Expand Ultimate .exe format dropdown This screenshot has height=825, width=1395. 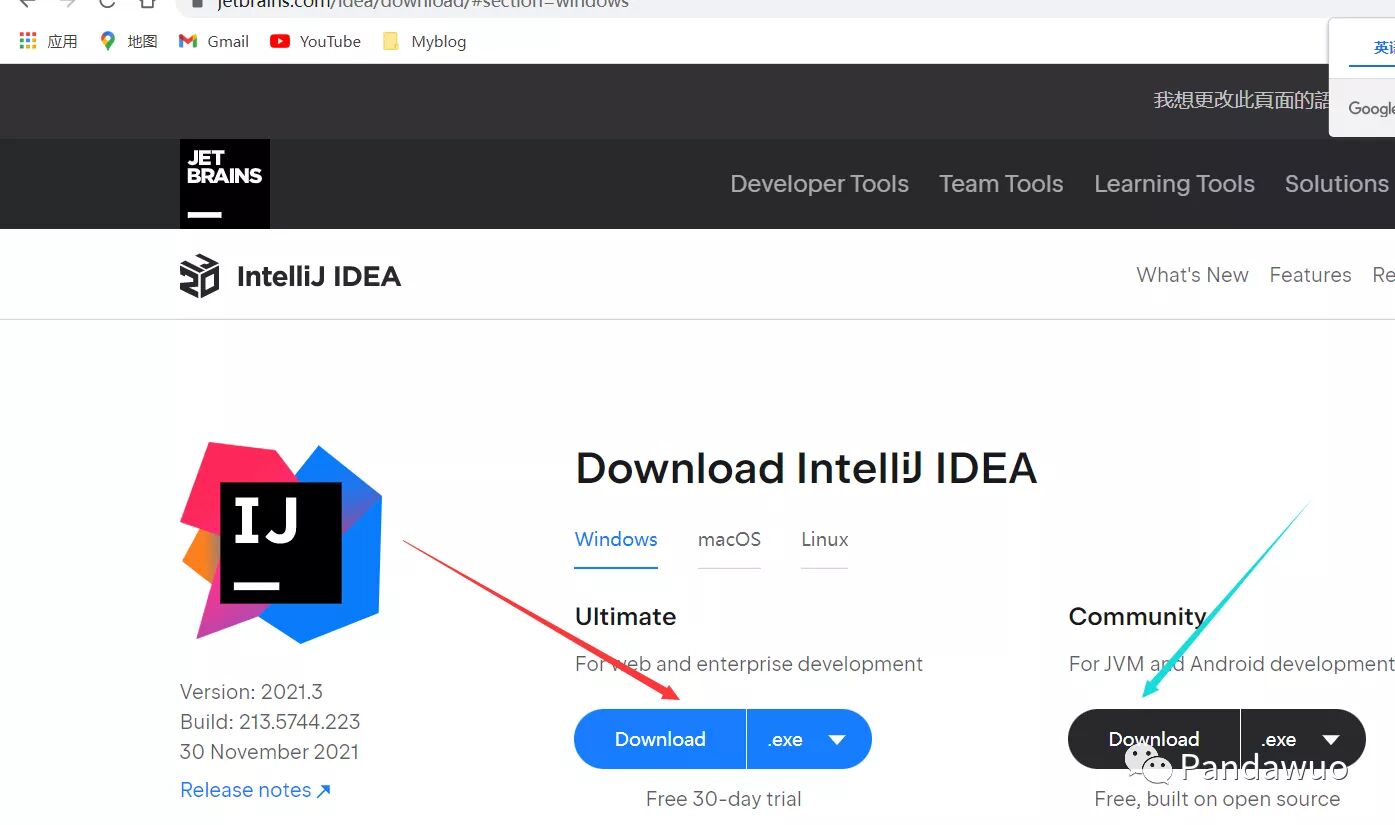809,739
